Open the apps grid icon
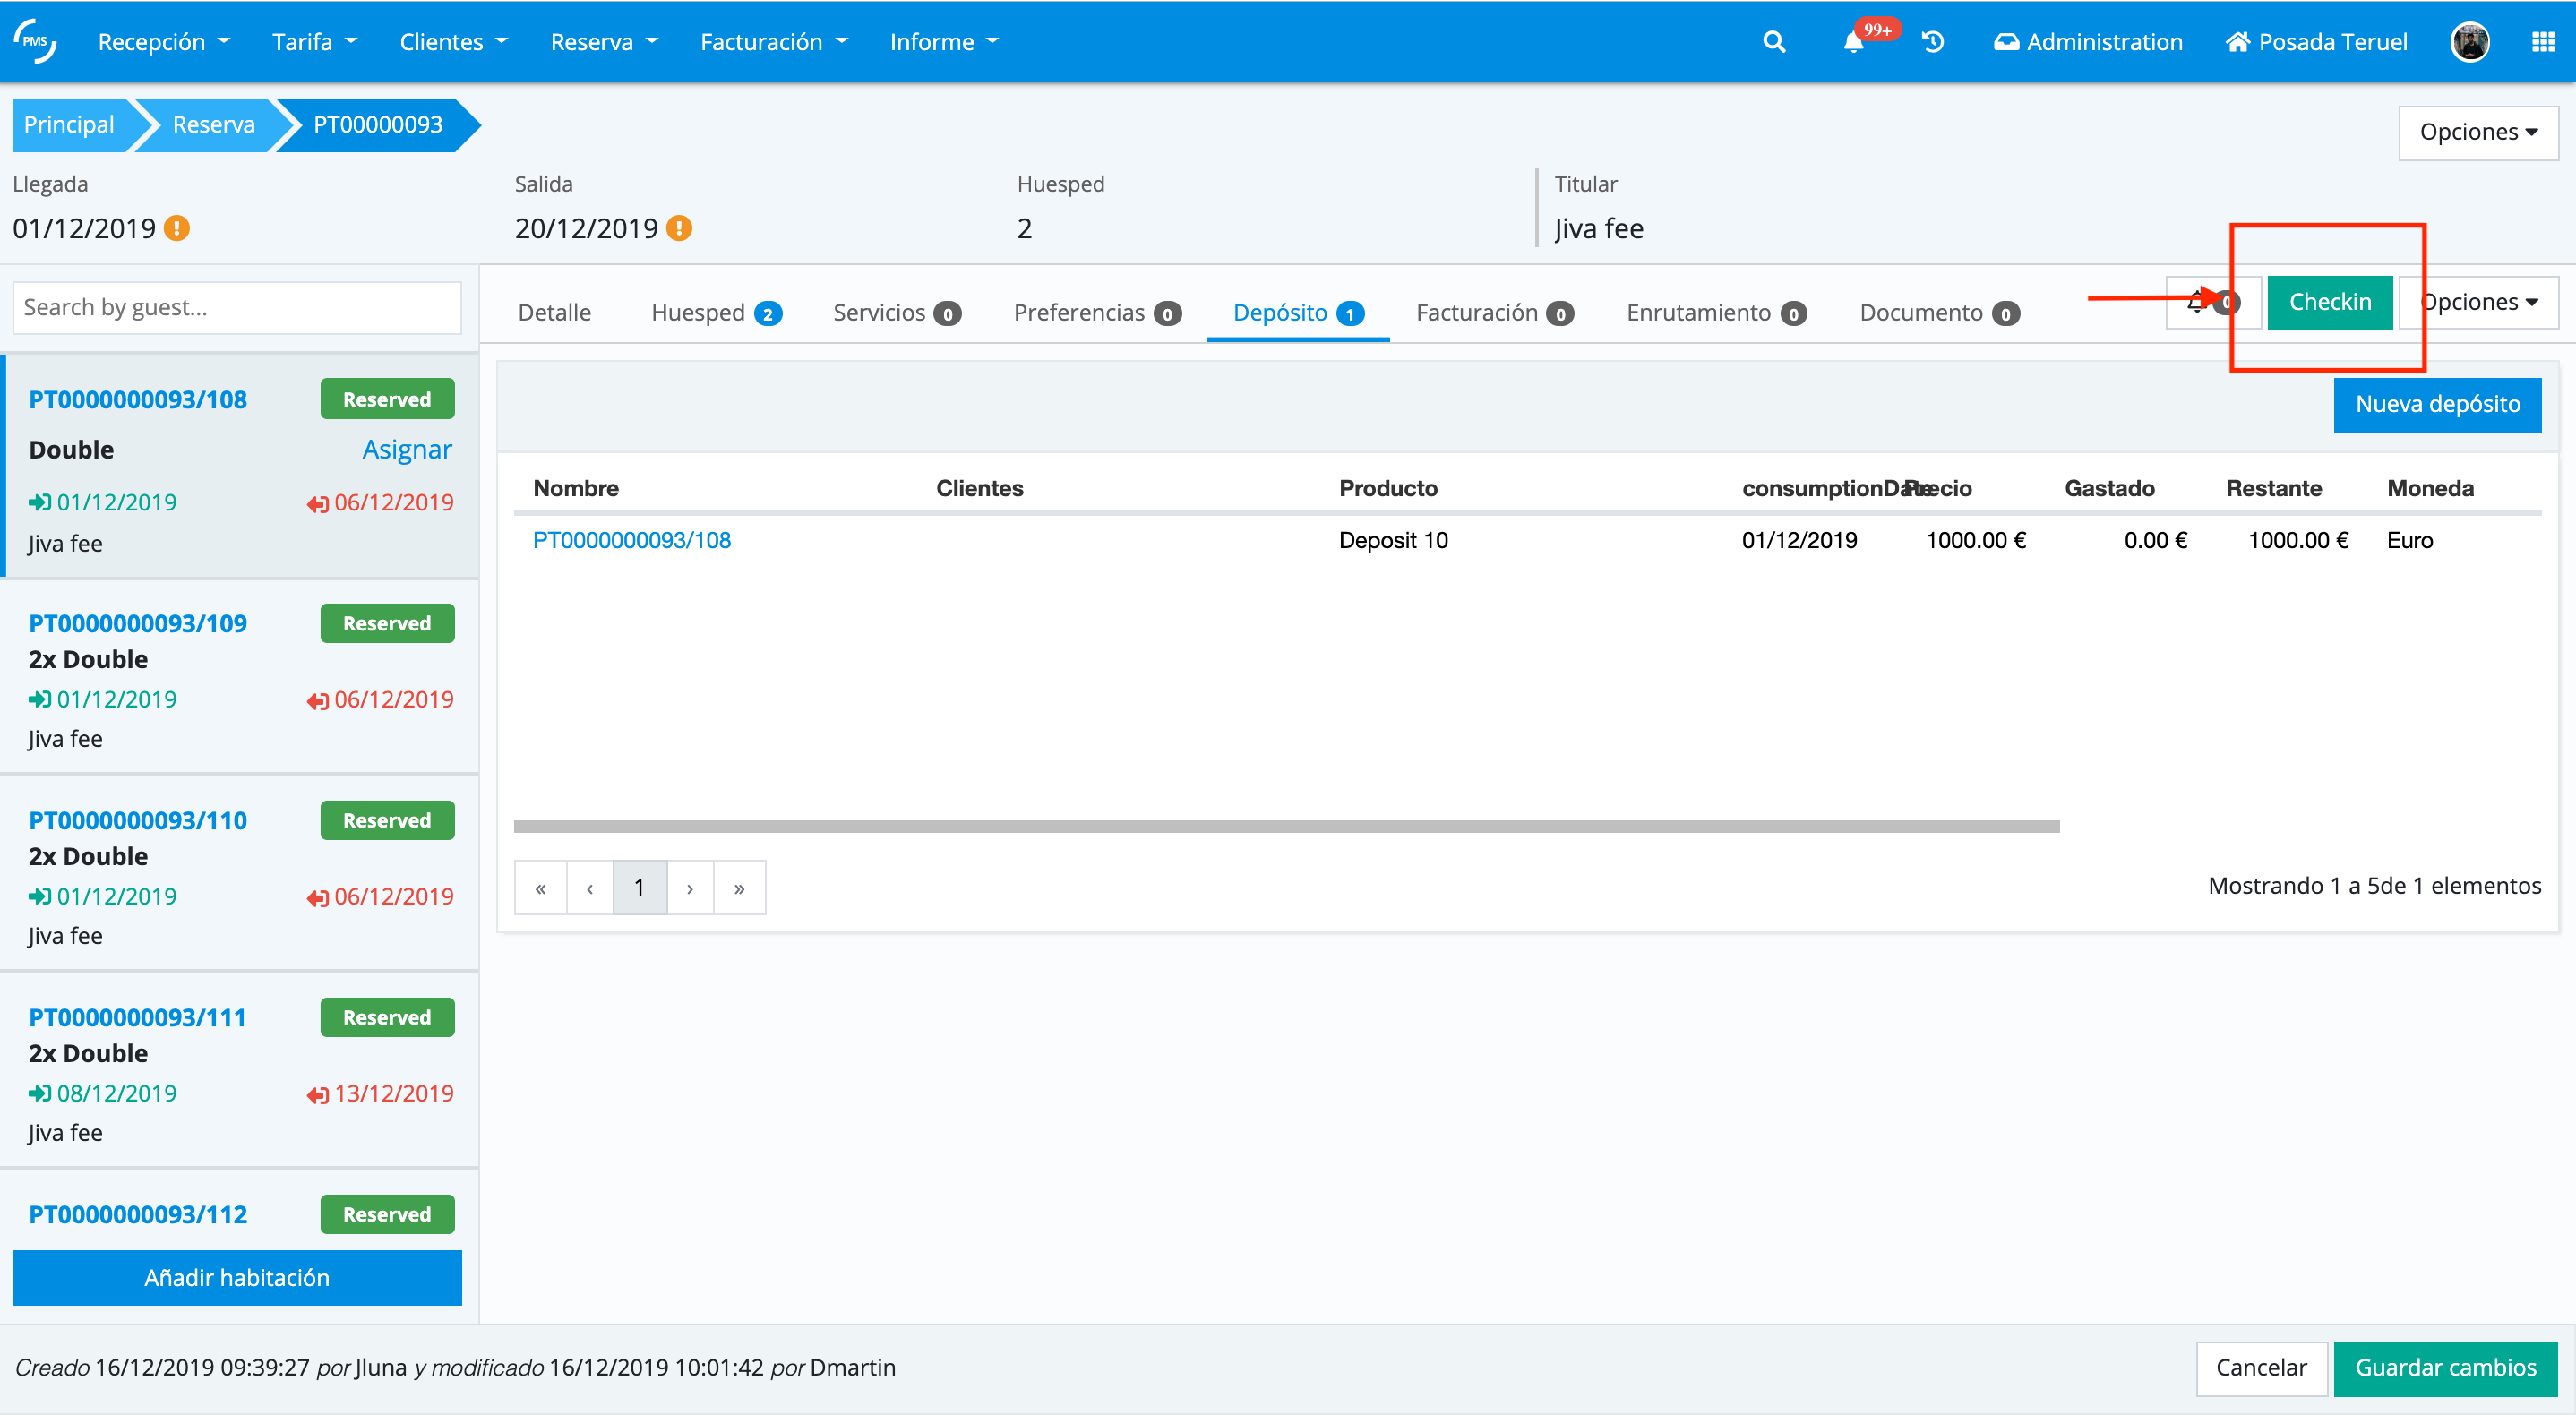 2543,42
